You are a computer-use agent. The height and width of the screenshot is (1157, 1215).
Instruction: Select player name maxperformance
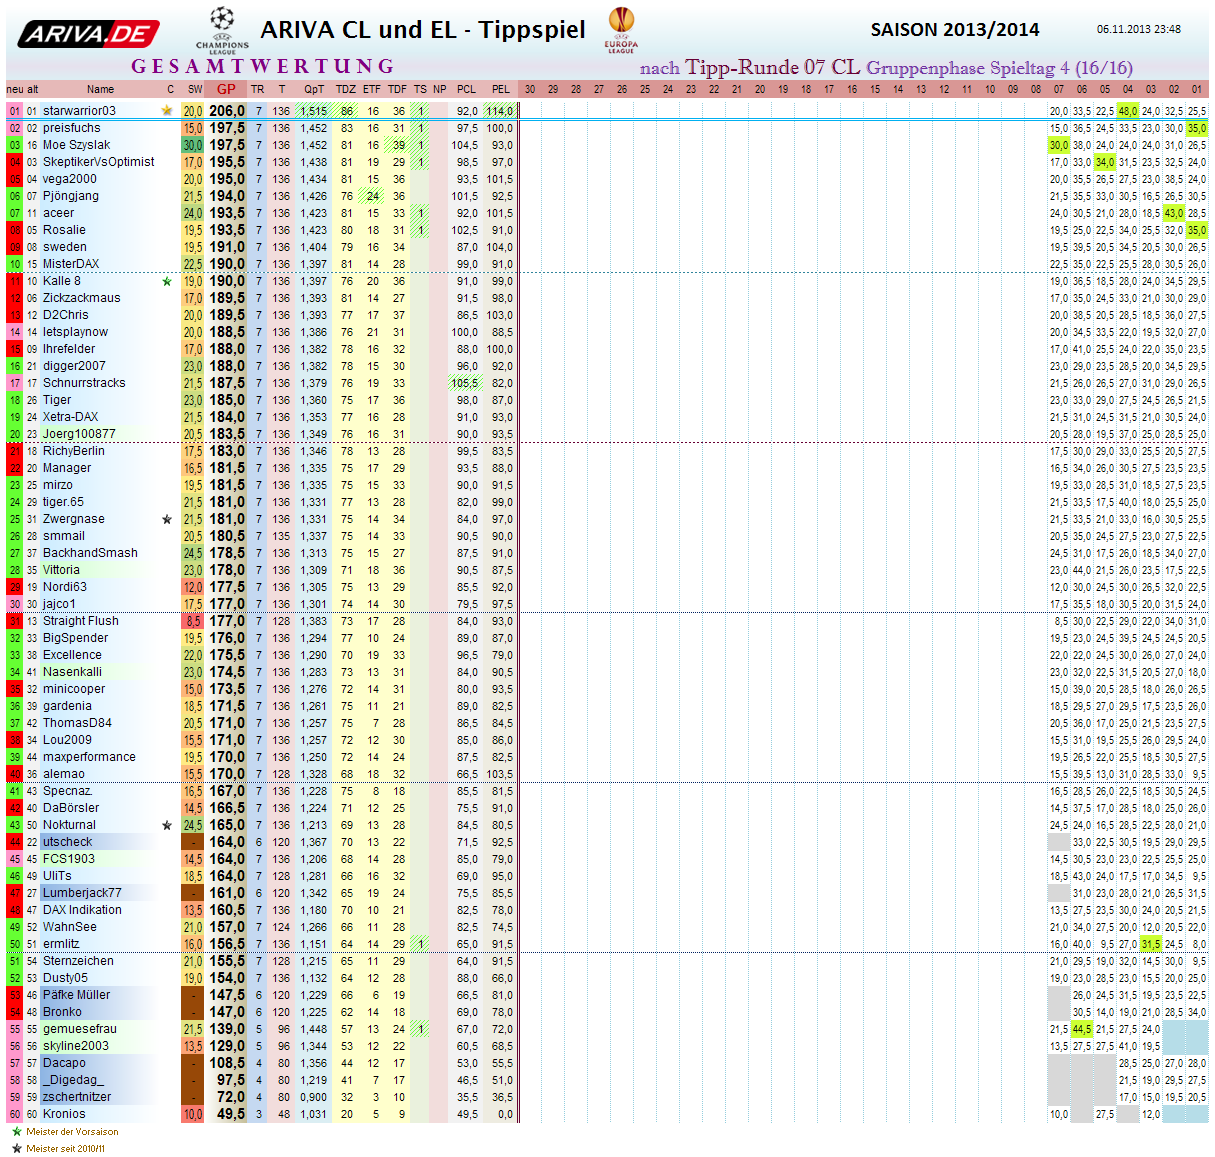(x=89, y=757)
